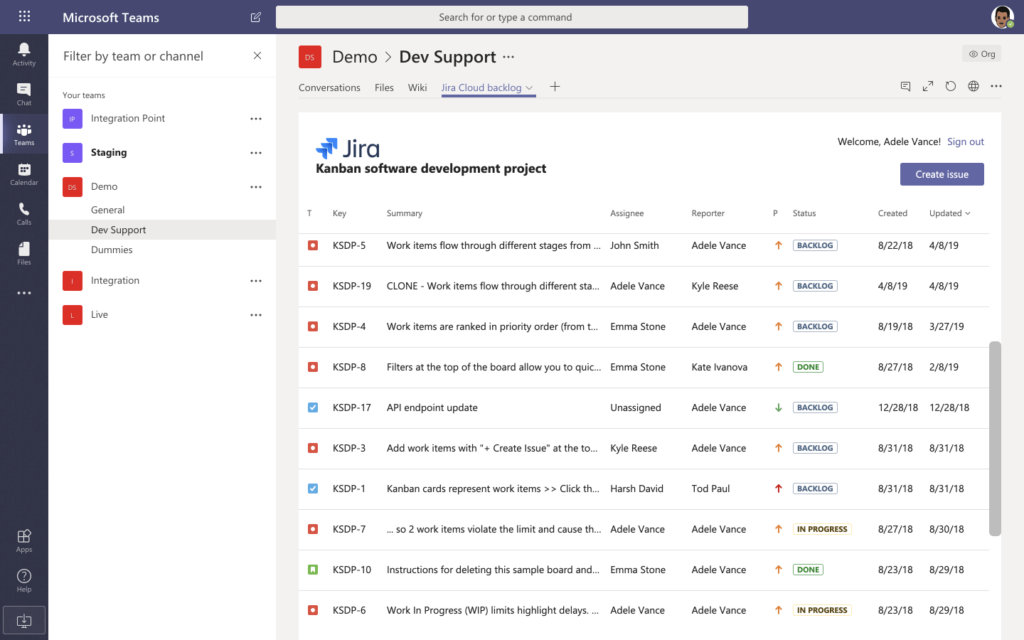1024x640 pixels.
Task: Click the bug type icon for KSDP-5
Action: (313, 246)
